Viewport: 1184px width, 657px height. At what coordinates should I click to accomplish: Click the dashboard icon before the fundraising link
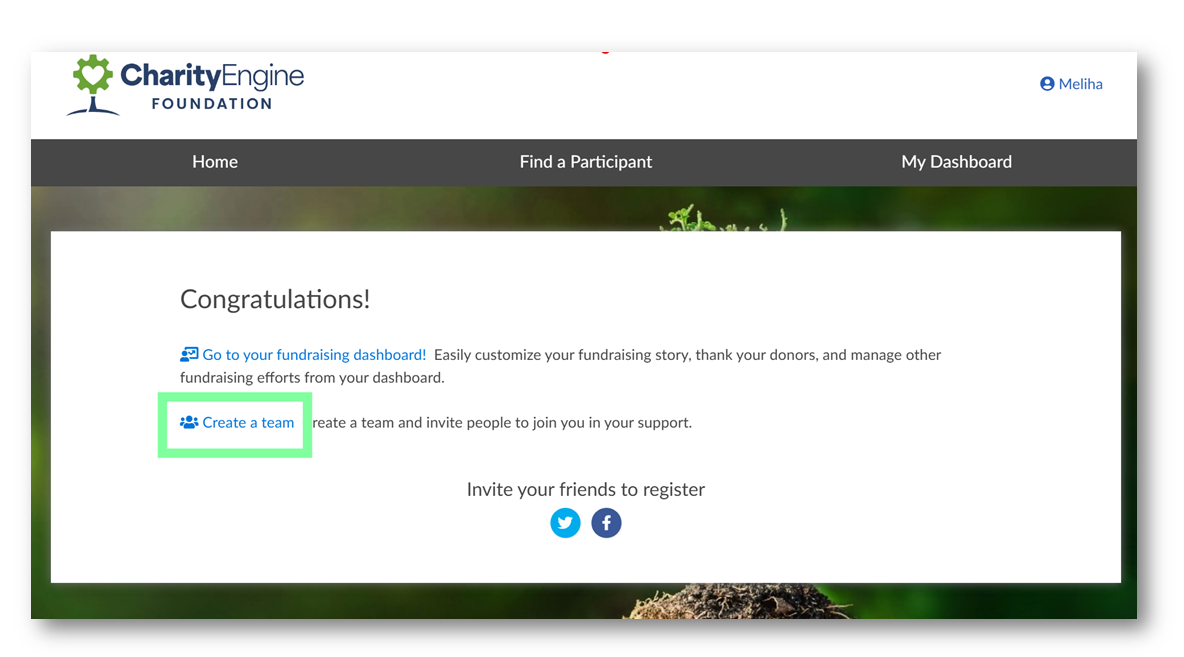pyautogui.click(x=188, y=354)
